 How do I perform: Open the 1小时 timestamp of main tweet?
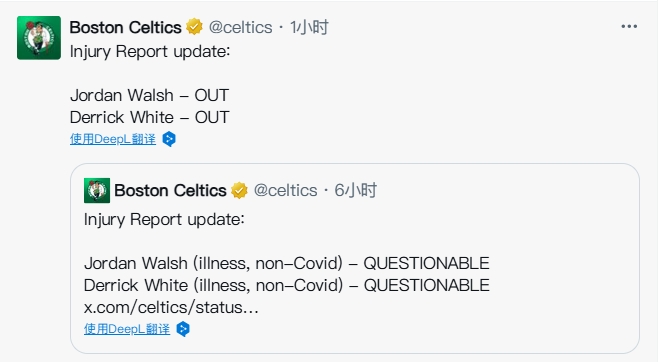pyautogui.click(x=309, y=27)
